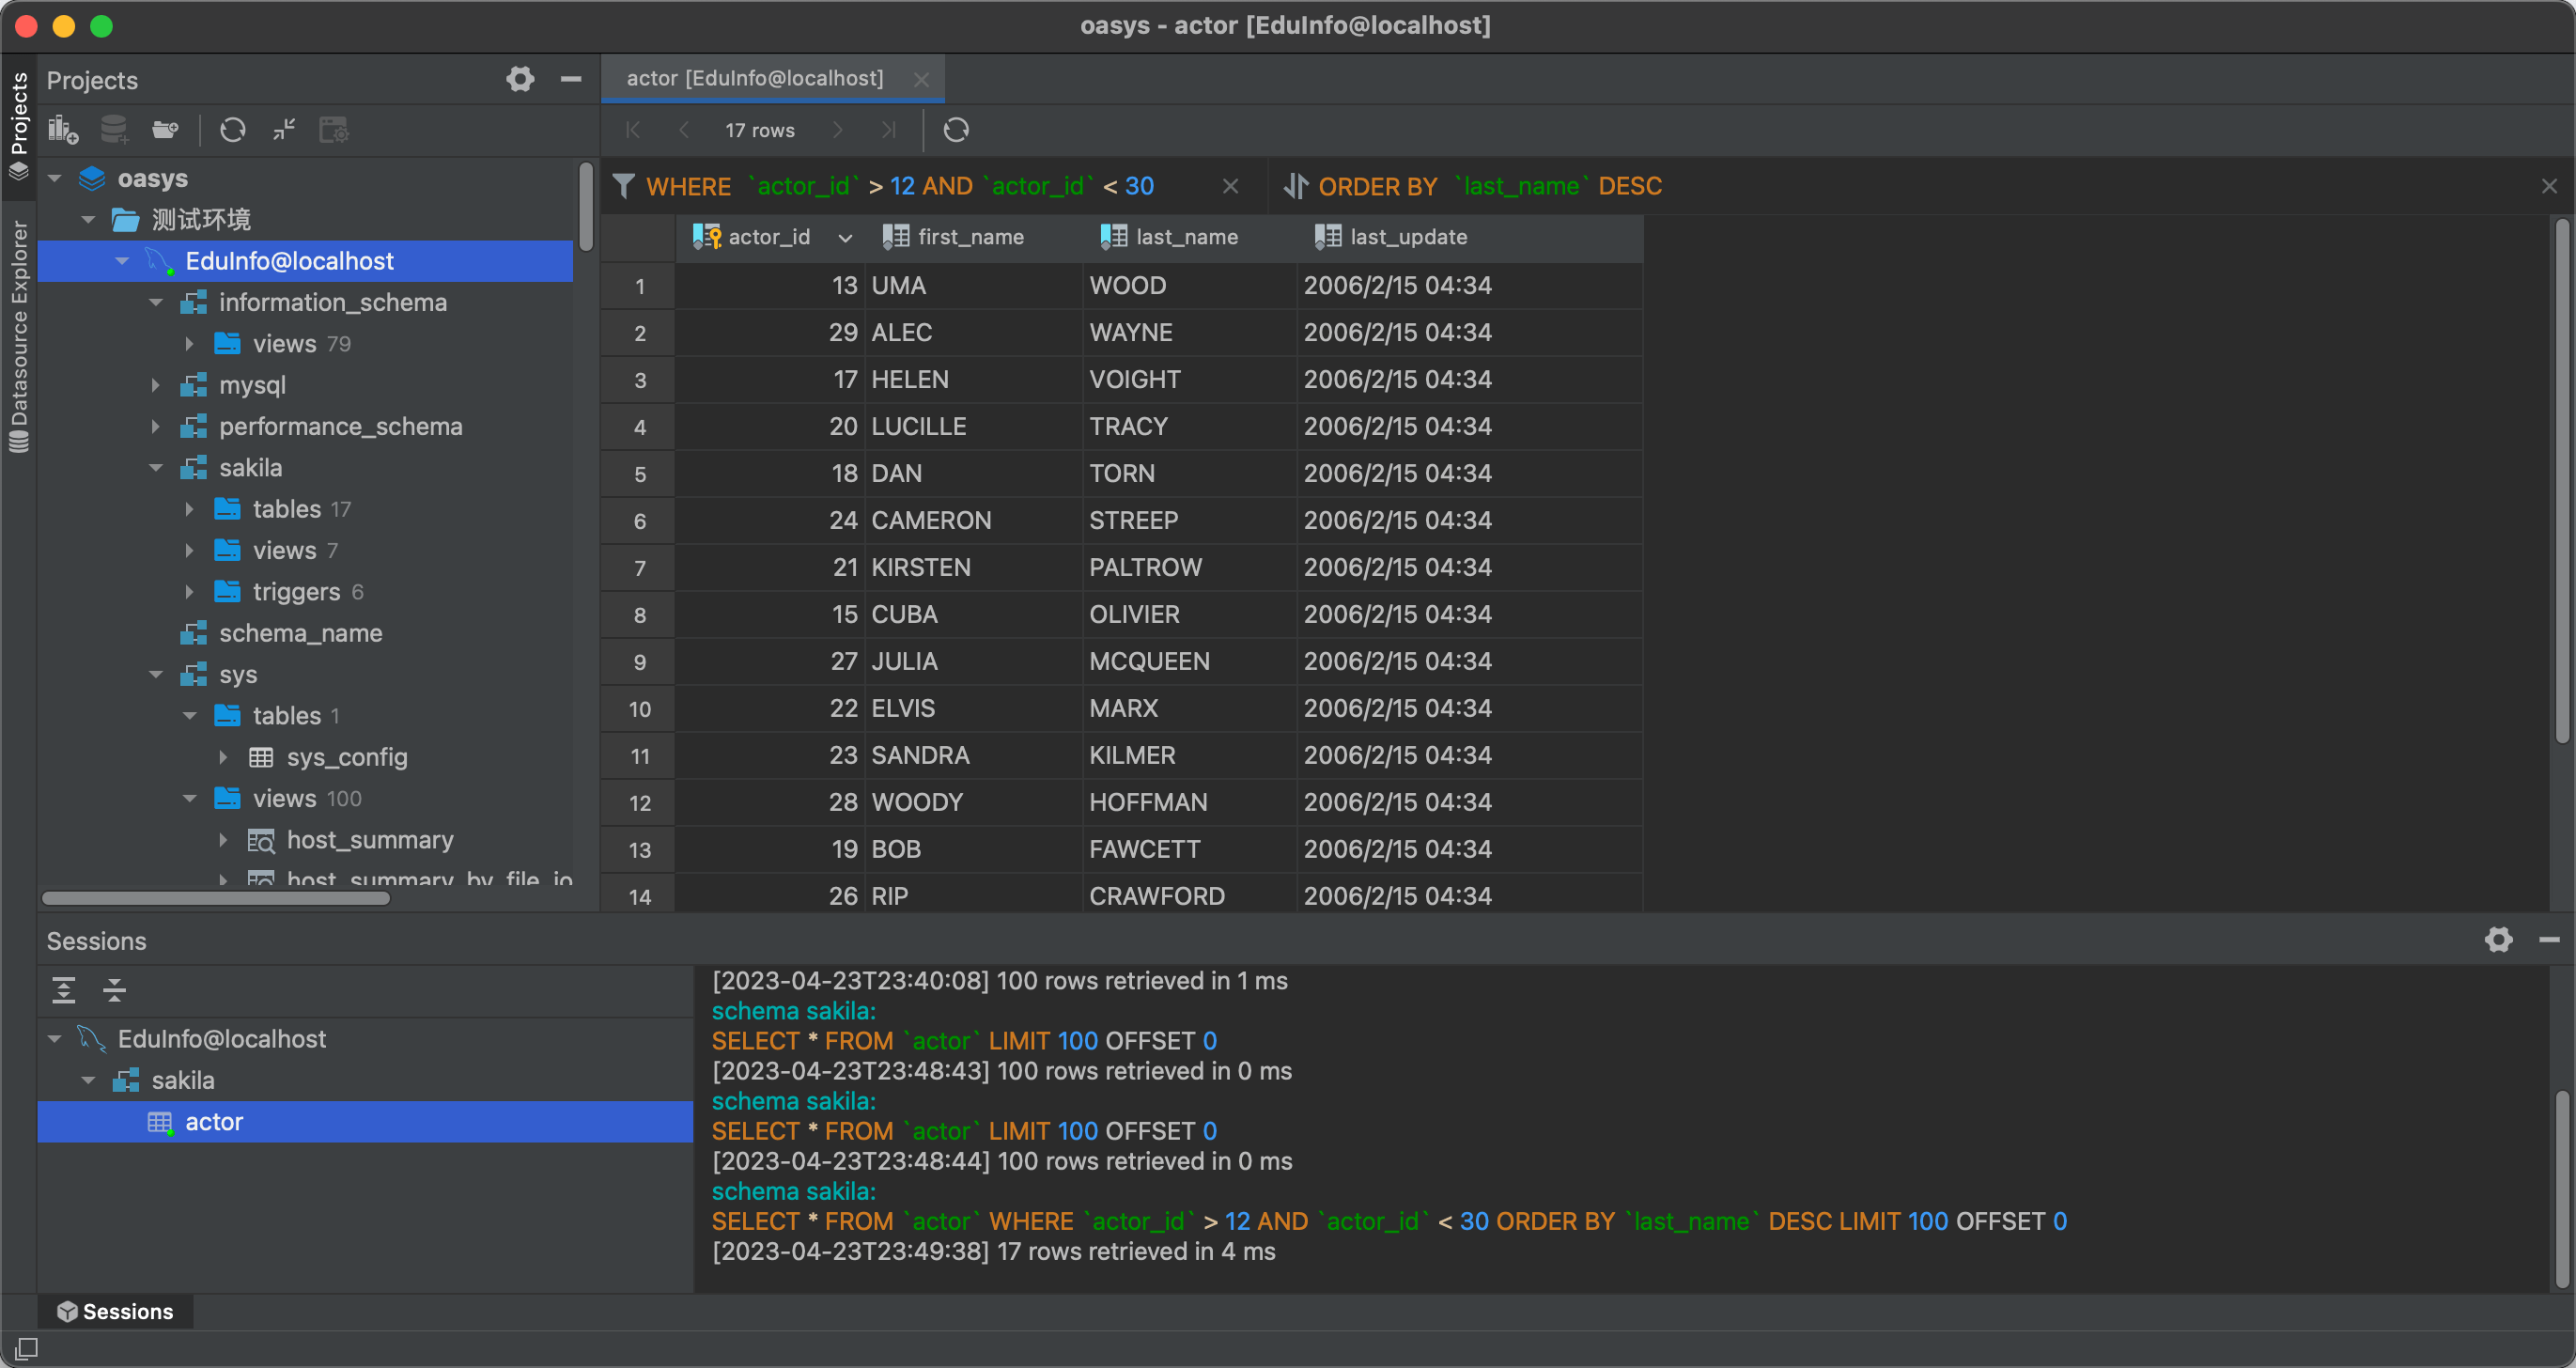Minimize the Sessions panel
Image resolution: width=2576 pixels, height=1368 pixels.
2549,939
